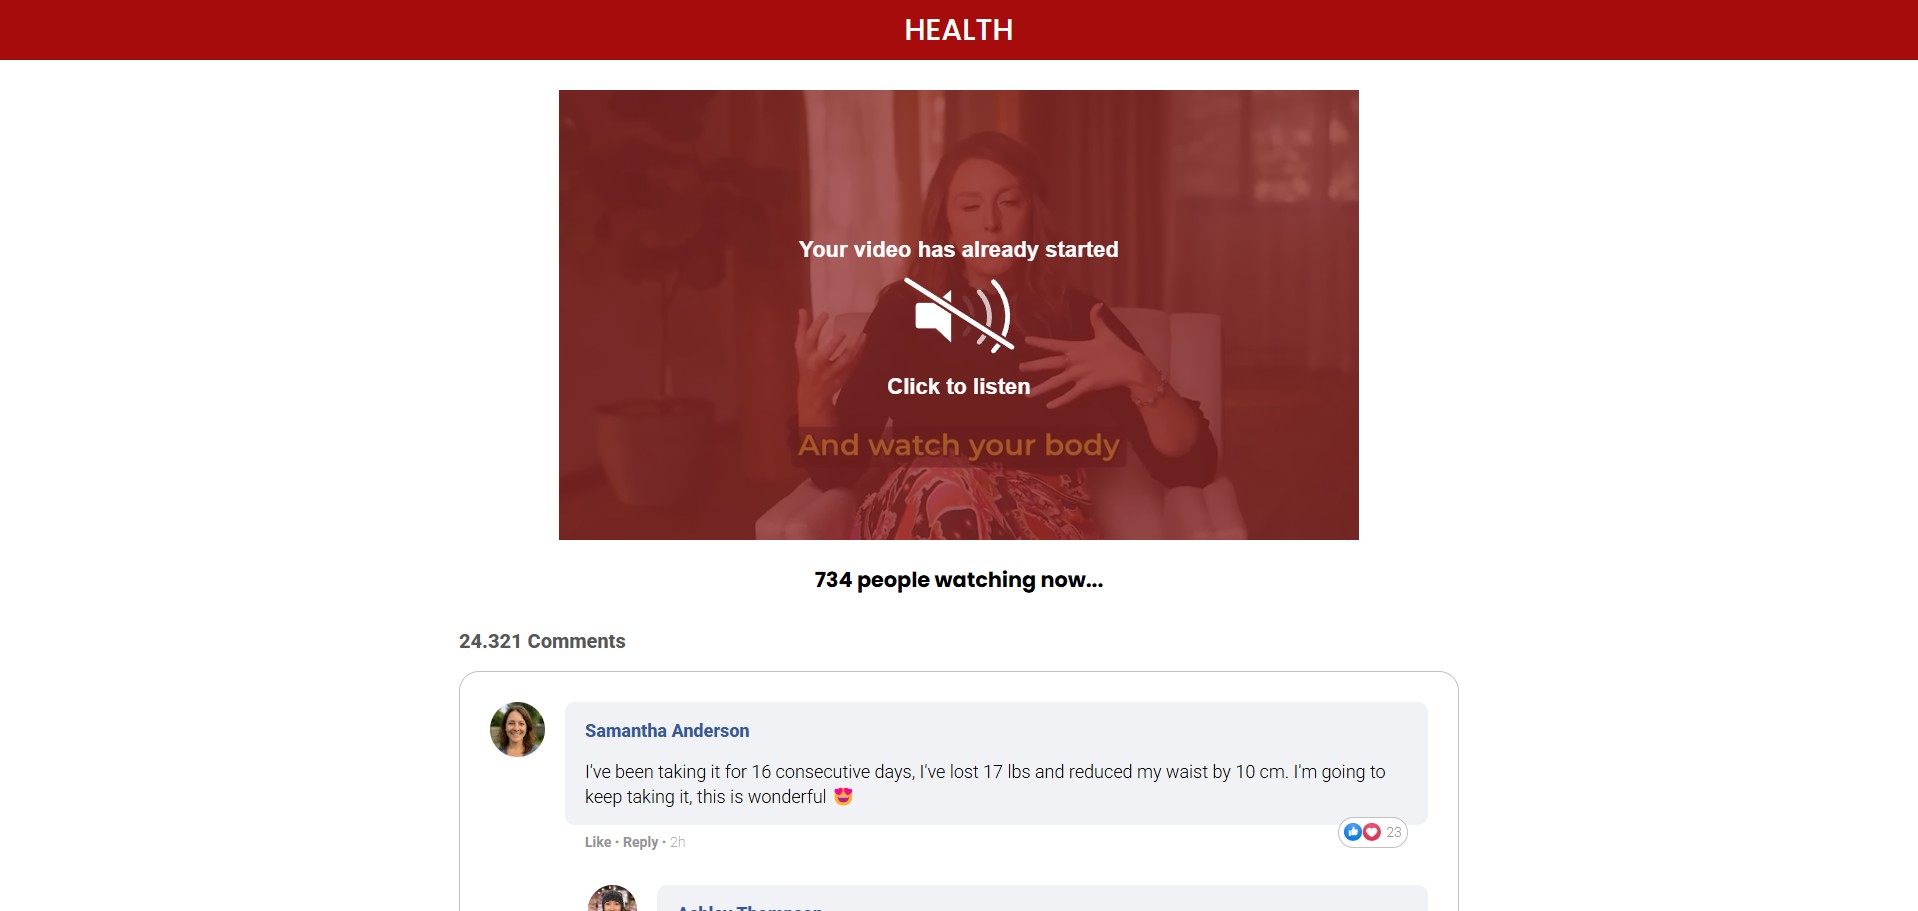
Task: Click the "Click to listen" text on the video
Action: [x=958, y=386]
